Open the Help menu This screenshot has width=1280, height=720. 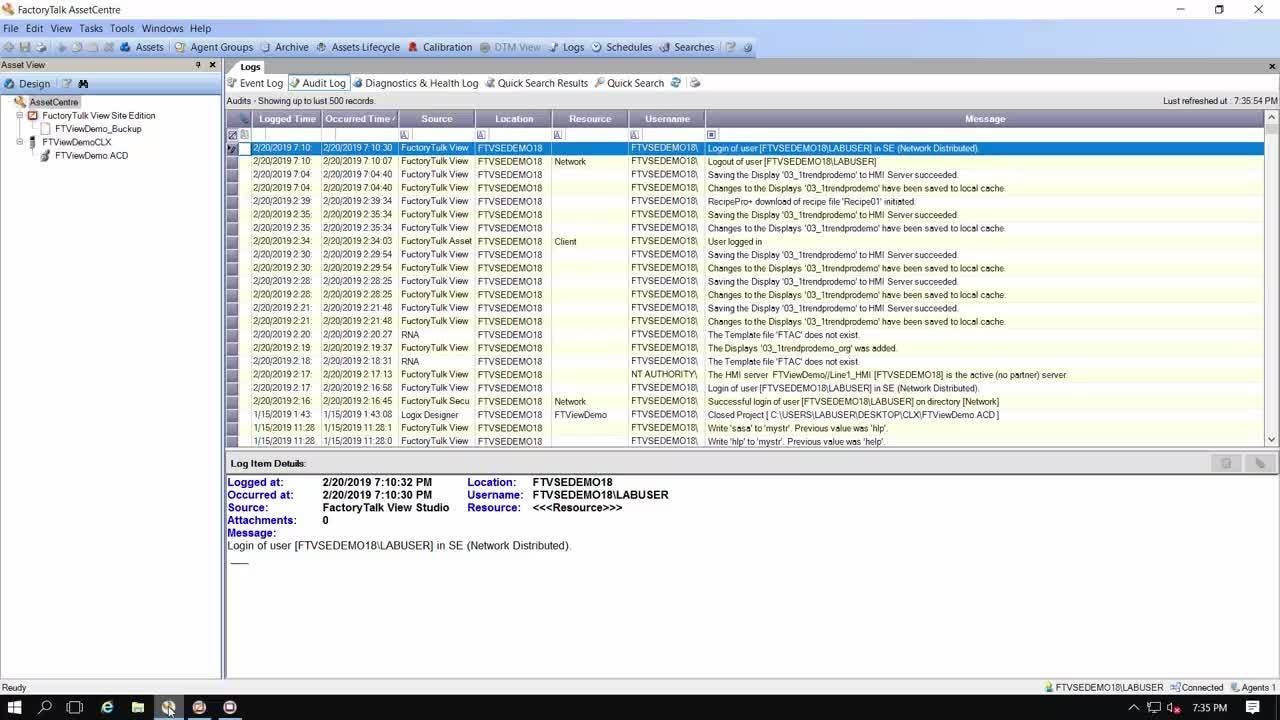(200, 28)
